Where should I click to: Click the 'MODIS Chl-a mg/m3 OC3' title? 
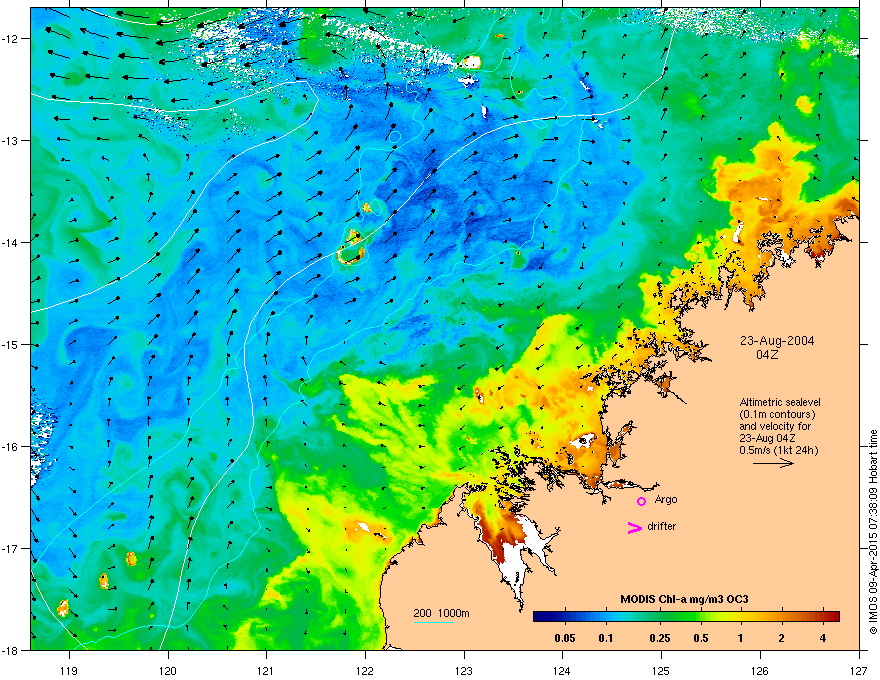tap(684, 600)
